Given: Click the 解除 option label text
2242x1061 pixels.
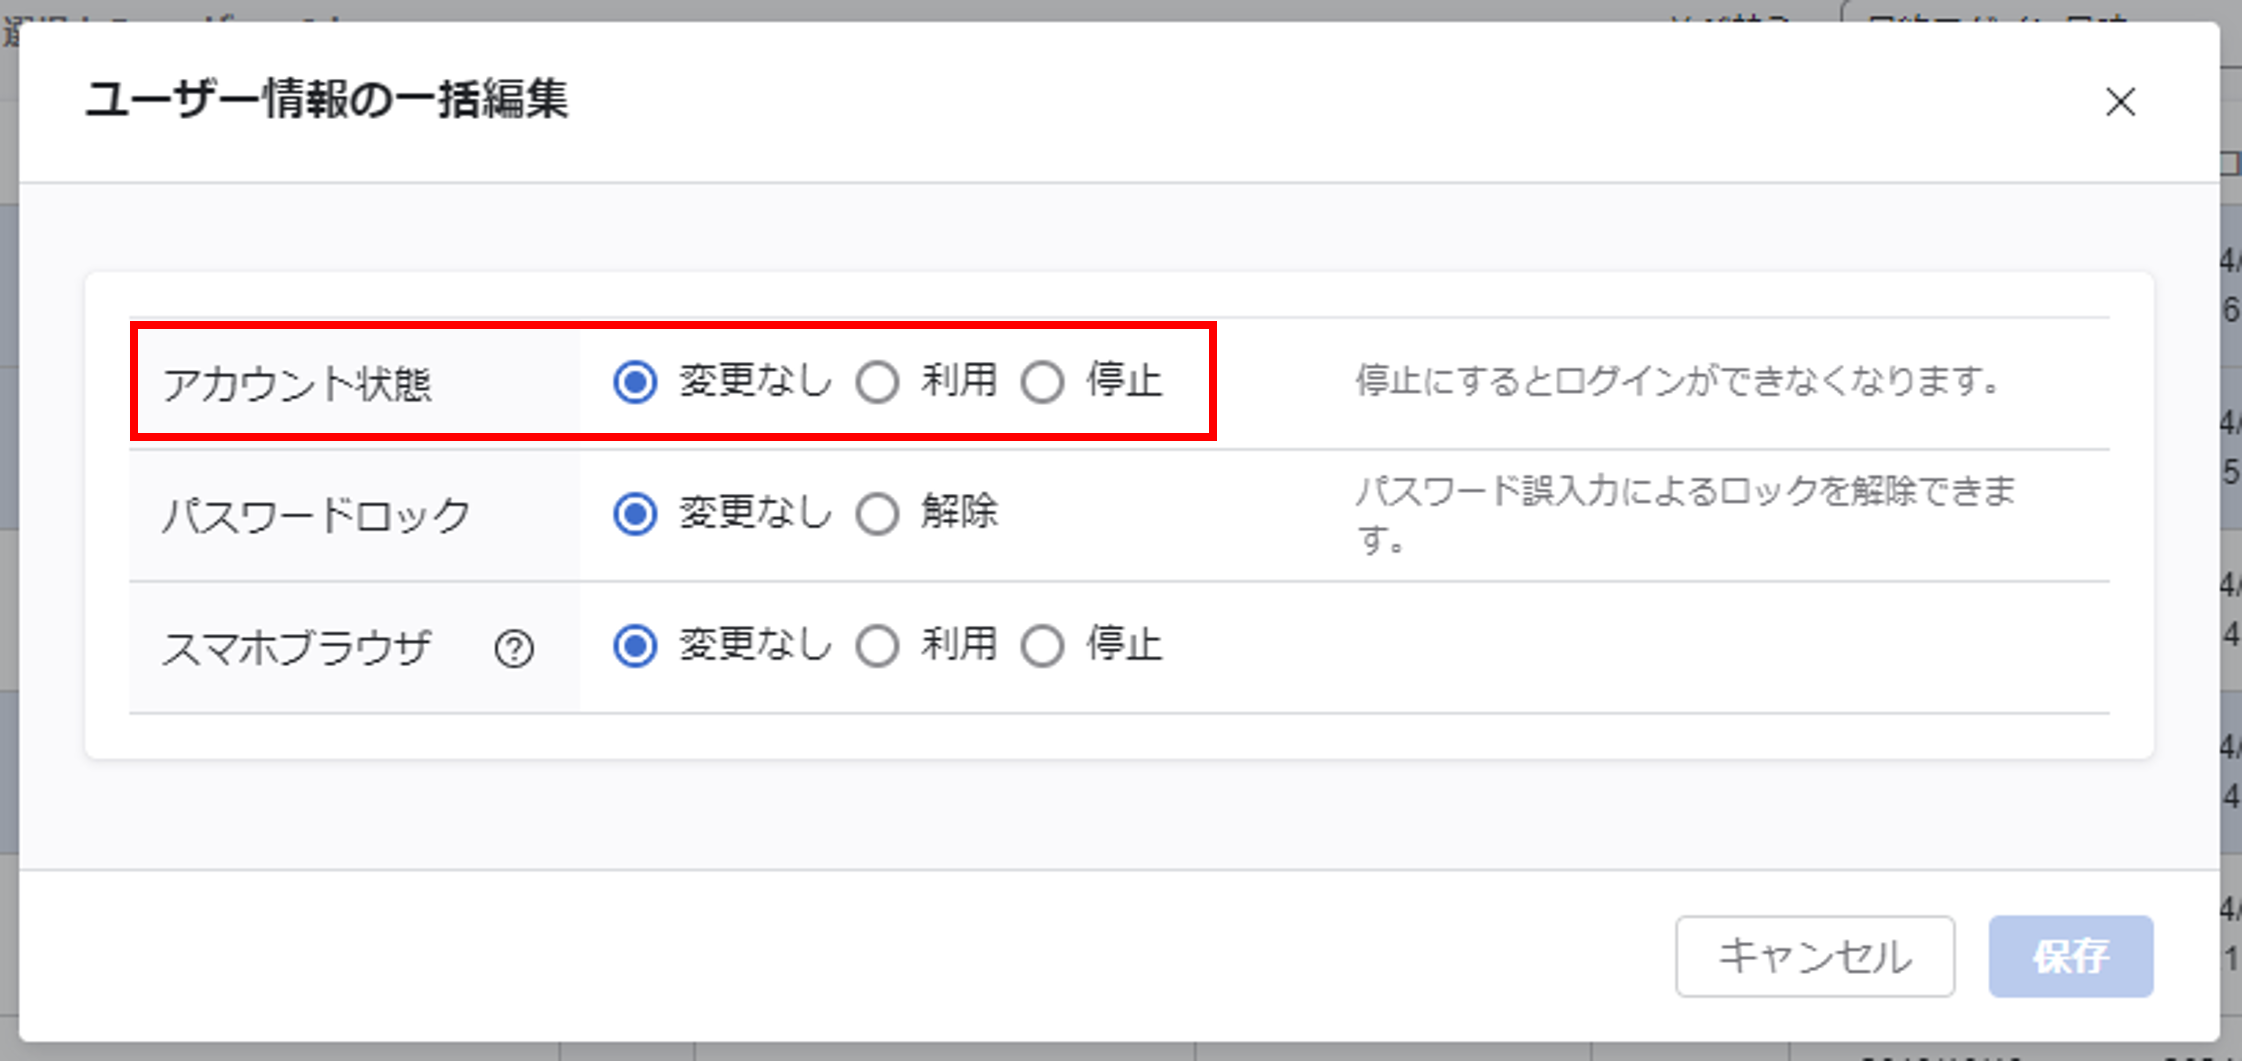Looking at the screenshot, I should (959, 512).
